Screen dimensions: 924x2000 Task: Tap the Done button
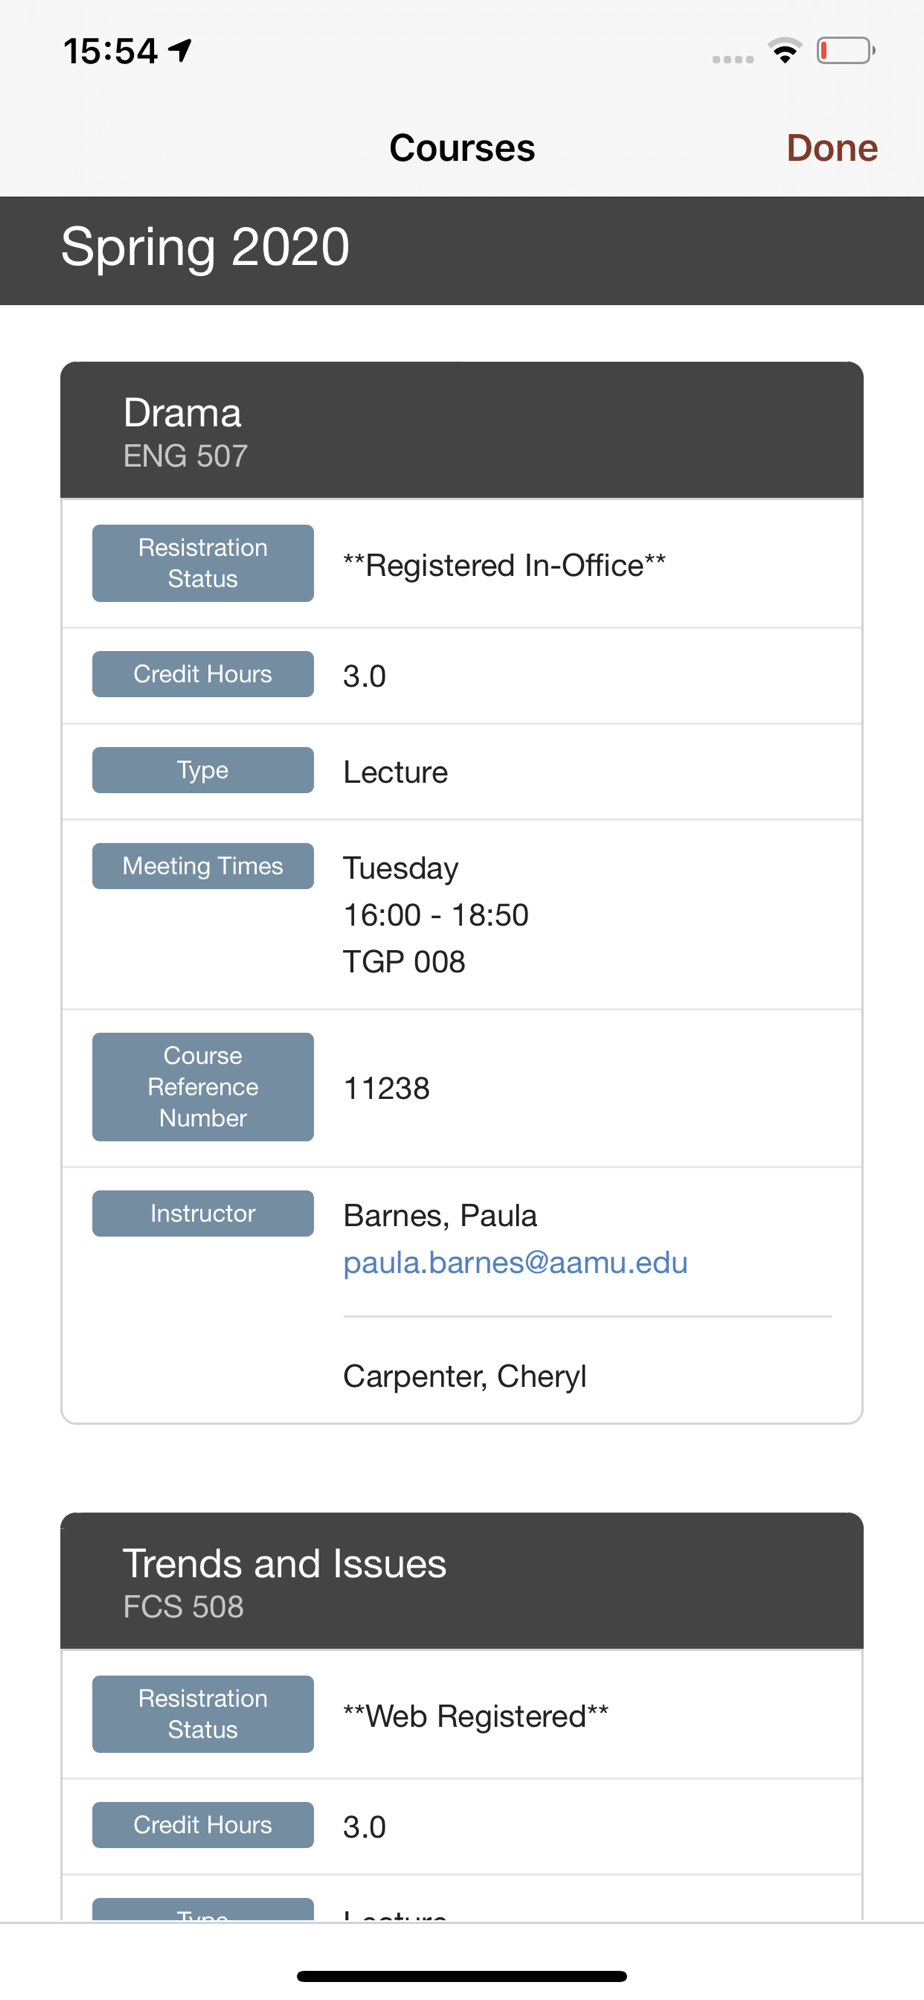coord(832,148)
